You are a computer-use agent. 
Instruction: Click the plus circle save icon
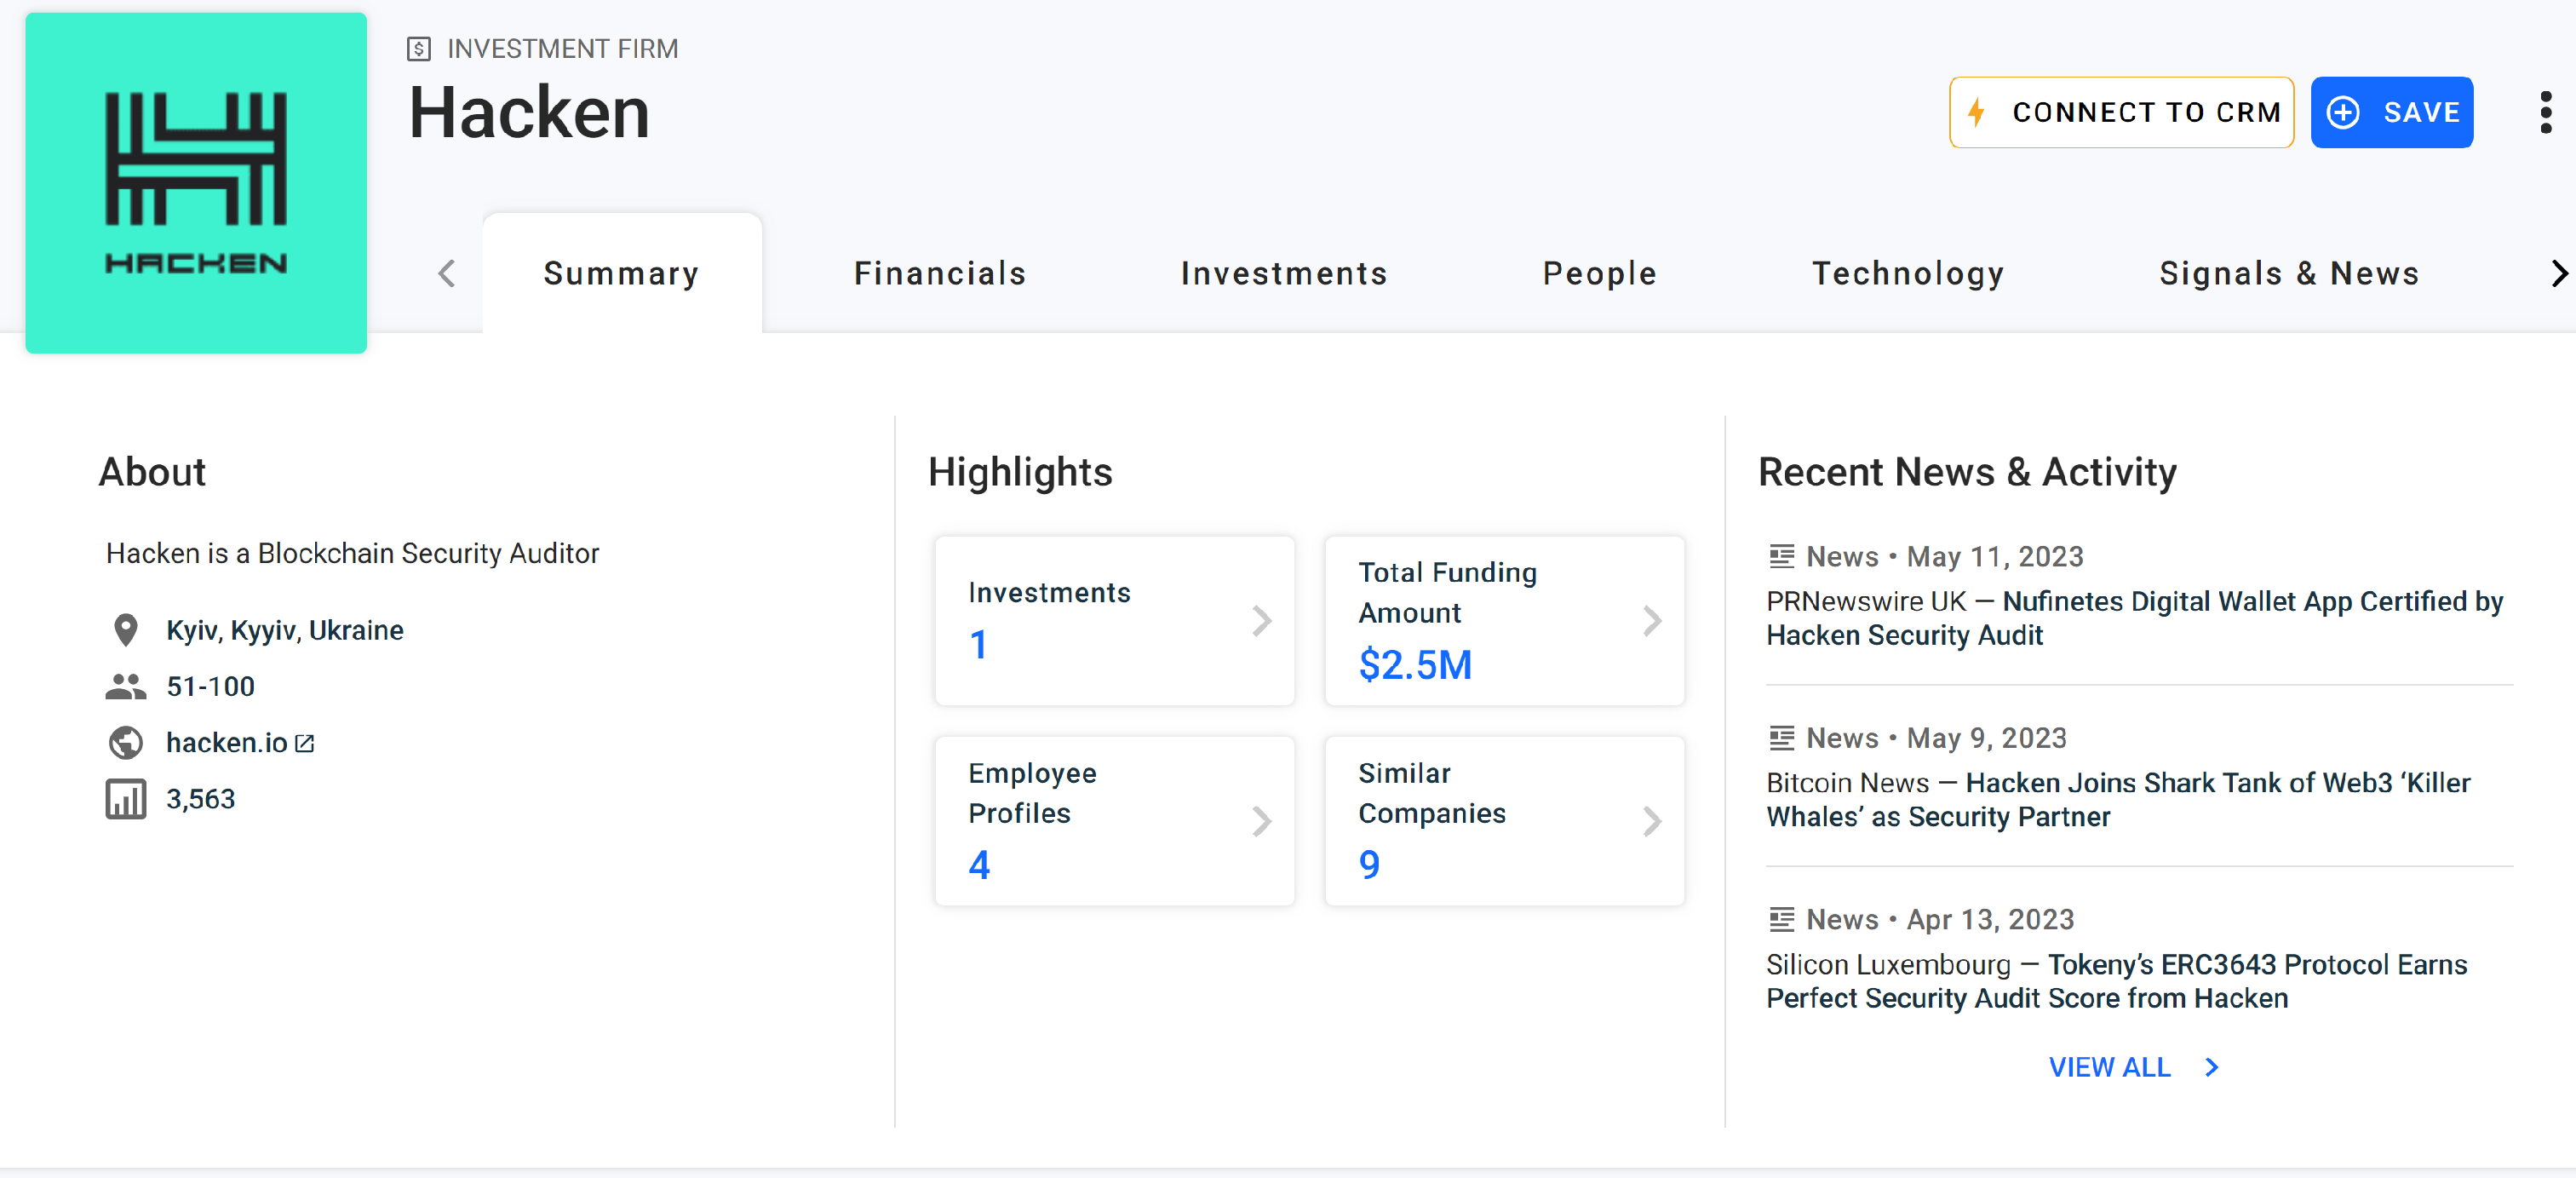tap(2343, 112)
